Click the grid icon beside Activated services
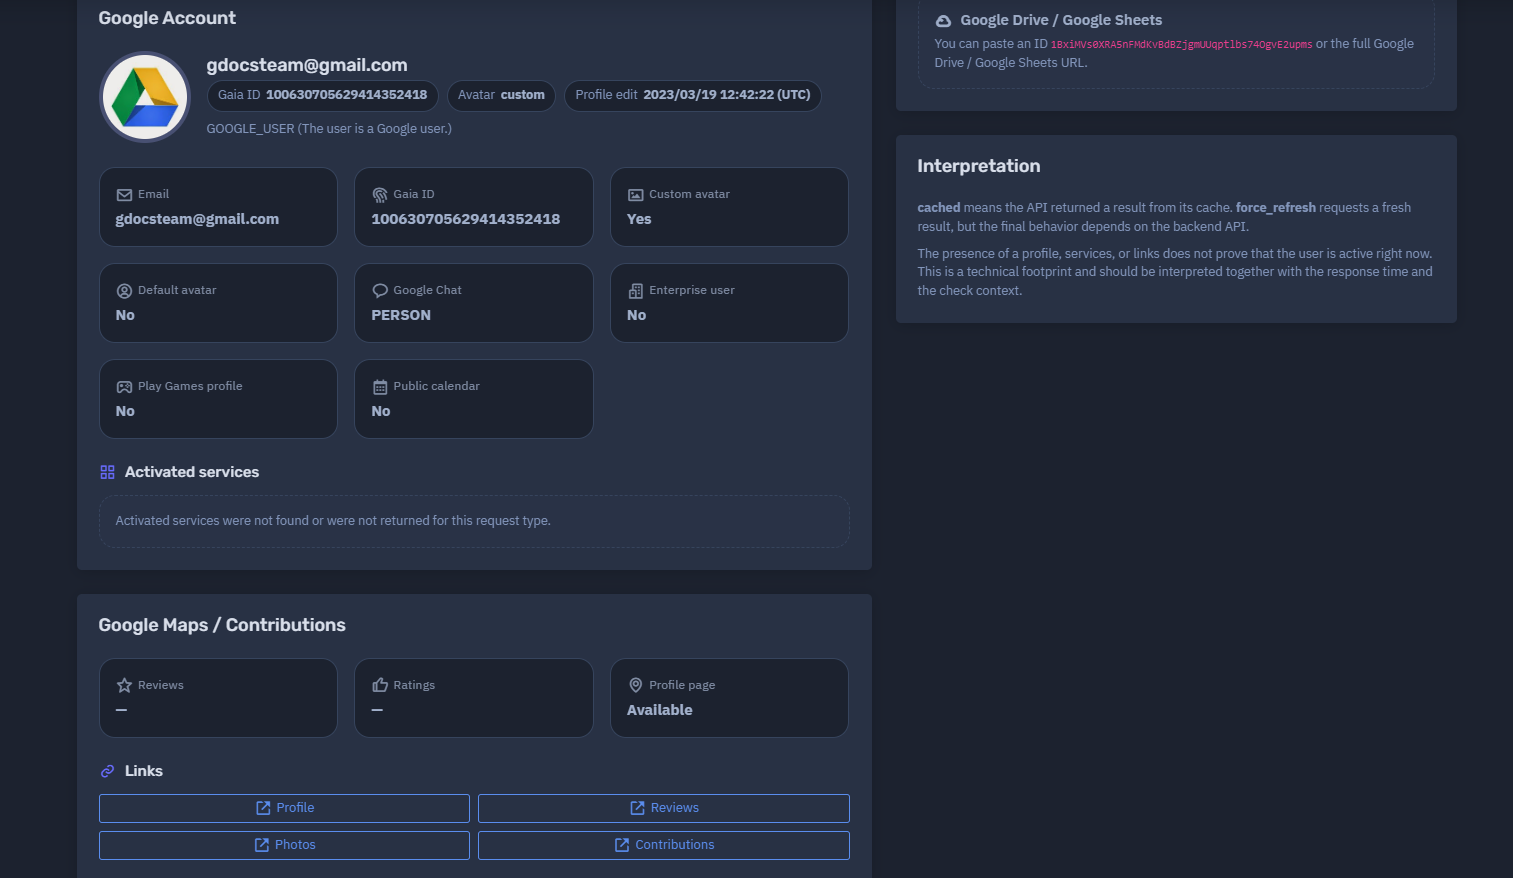 pyautogui.click(x=107, y=472)
